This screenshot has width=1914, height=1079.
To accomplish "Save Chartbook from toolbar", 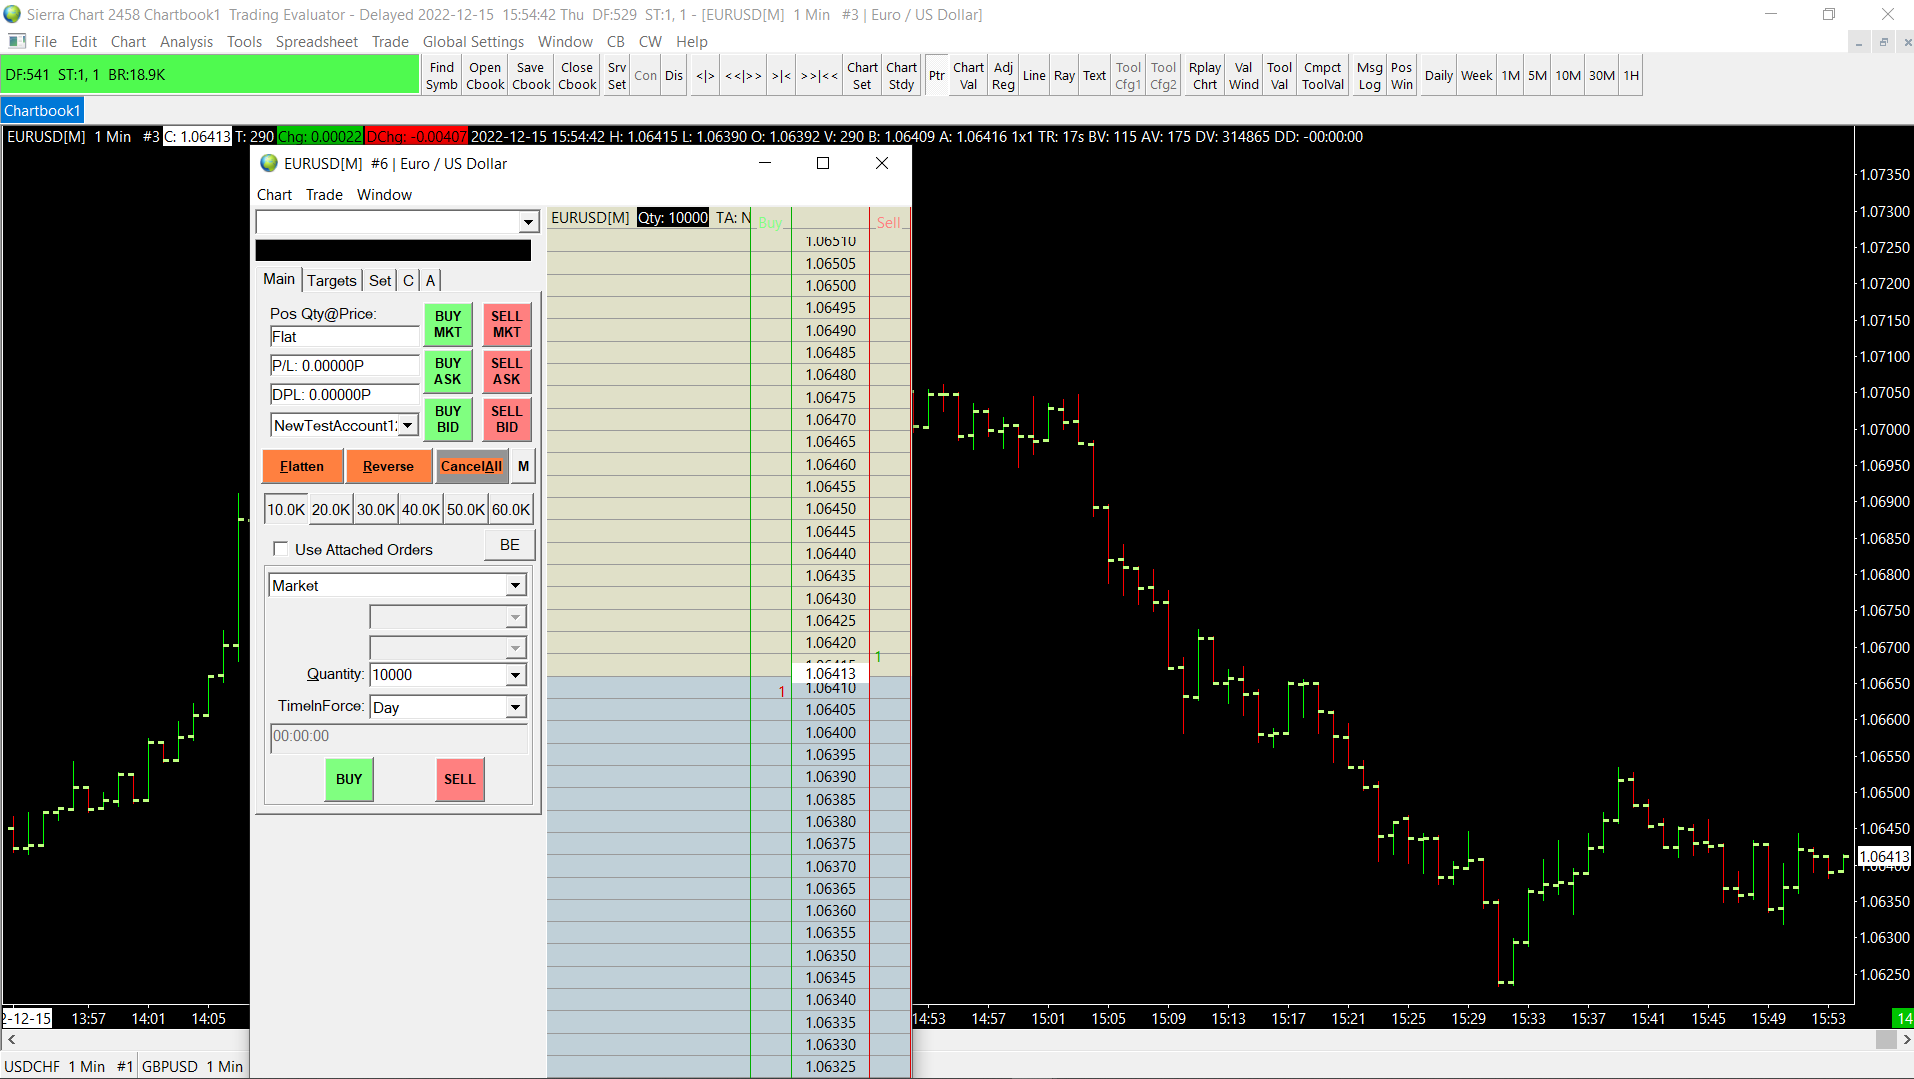I will click(x=531, y=76).
